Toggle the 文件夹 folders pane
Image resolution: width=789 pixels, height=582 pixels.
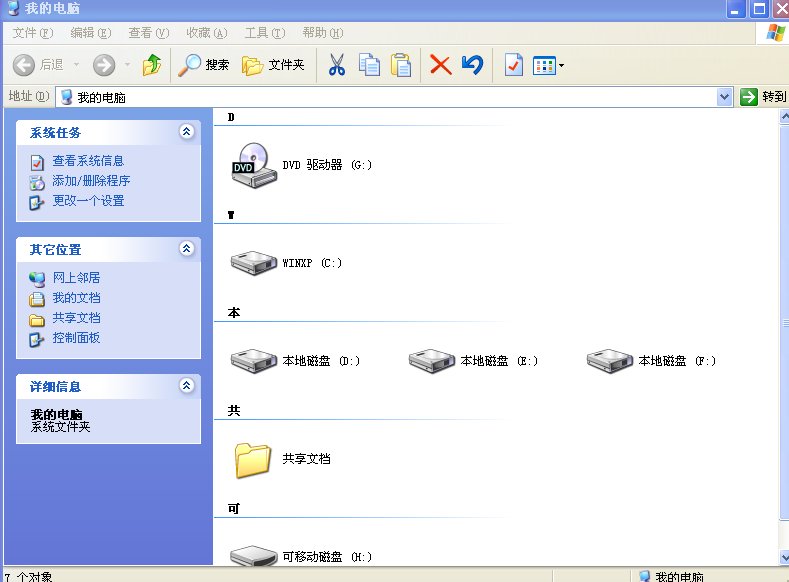(x=273, y=65)
